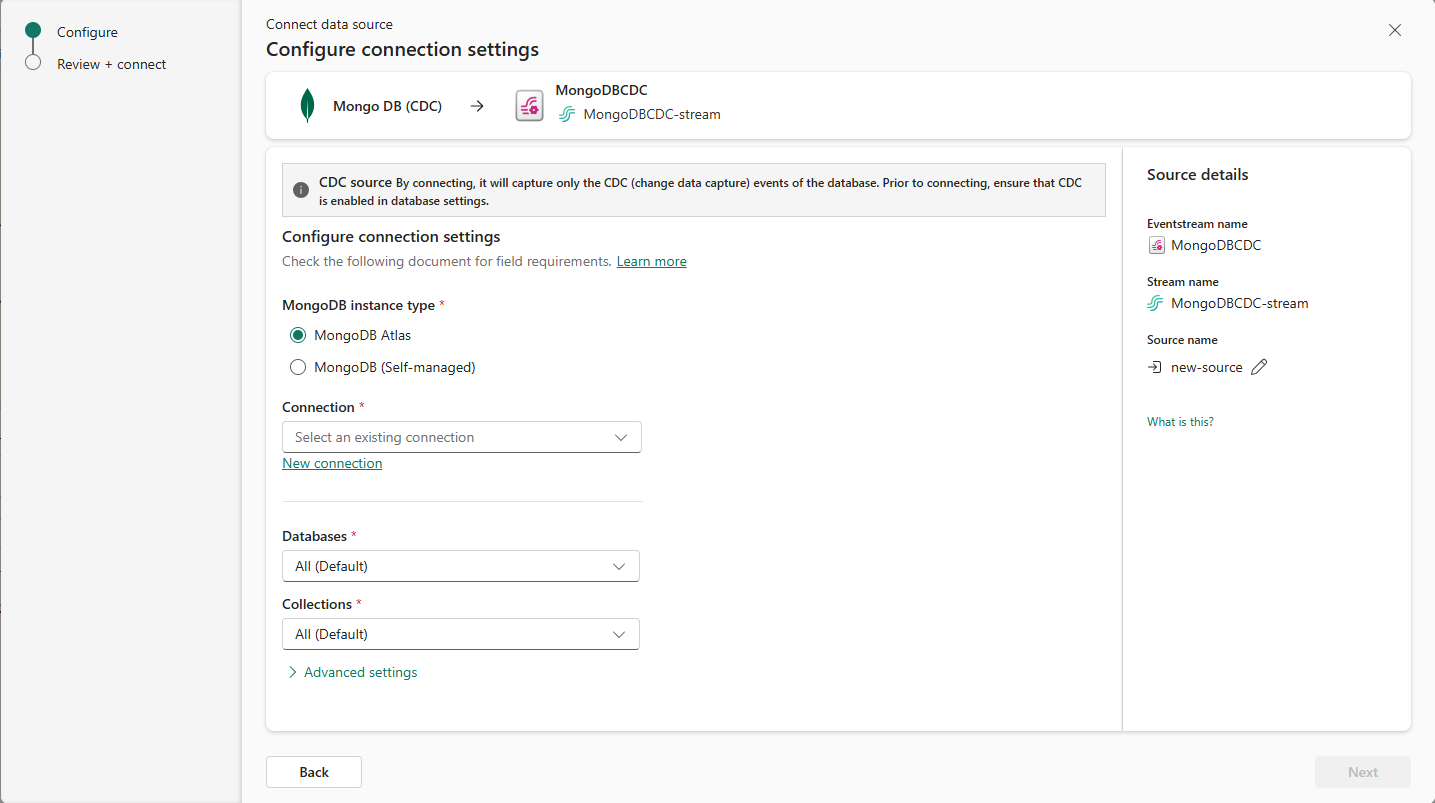Click the Eventstream name icon in Source details
The image size is (1435, 803).
point(1156,245)
